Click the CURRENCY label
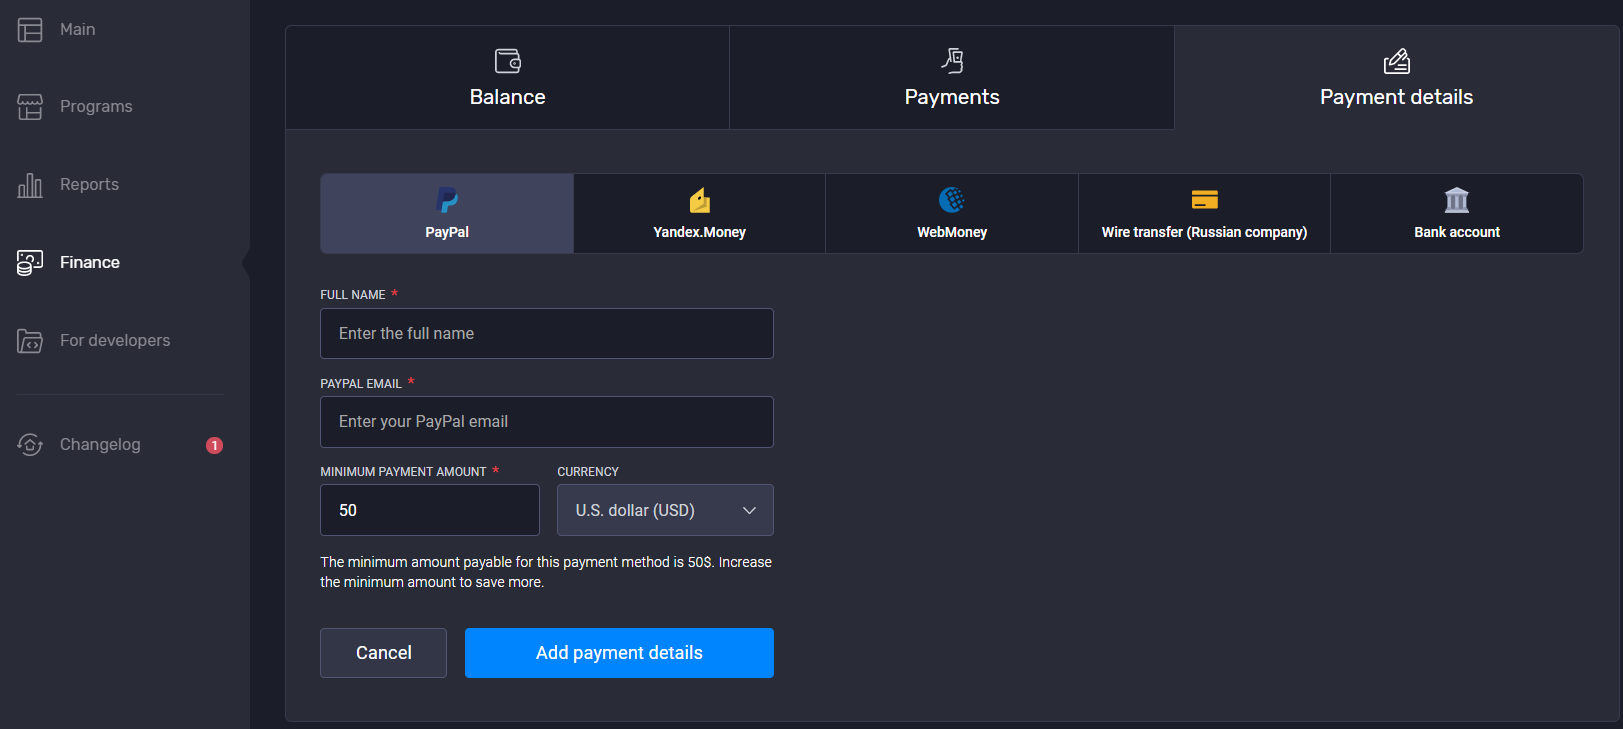This screenshot has width=1623, height=729. (588, 472)
